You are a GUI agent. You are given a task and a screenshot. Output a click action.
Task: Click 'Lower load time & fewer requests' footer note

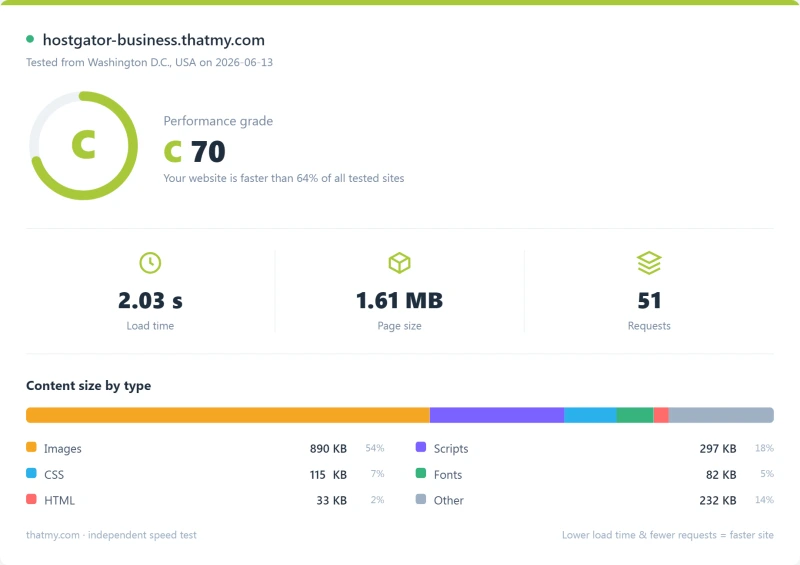point(668,535)
